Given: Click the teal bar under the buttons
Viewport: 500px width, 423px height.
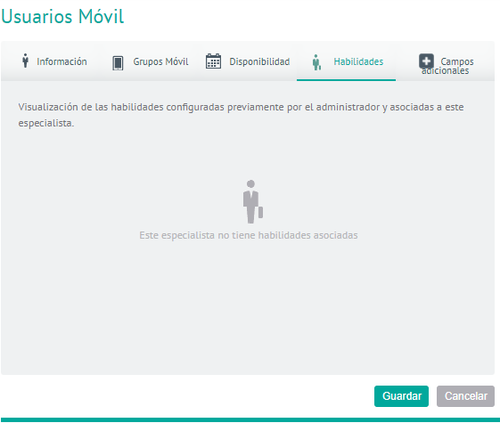Looking at the screenshot, I should tap(250, 420).
